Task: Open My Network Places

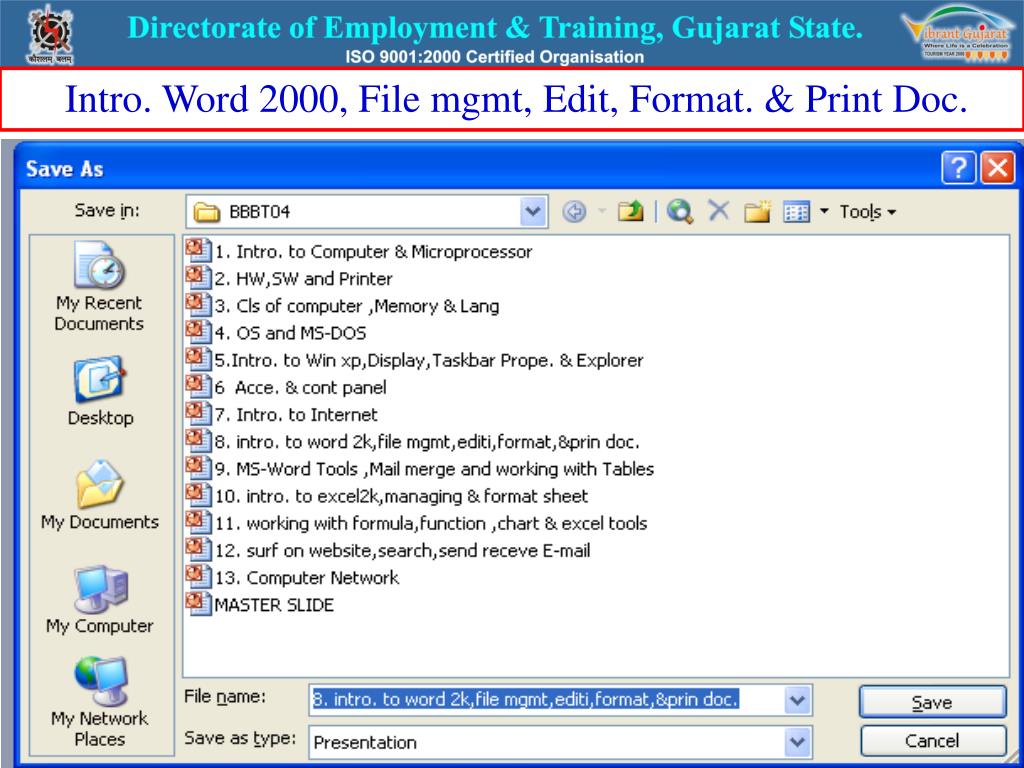Action: [100, 702]
